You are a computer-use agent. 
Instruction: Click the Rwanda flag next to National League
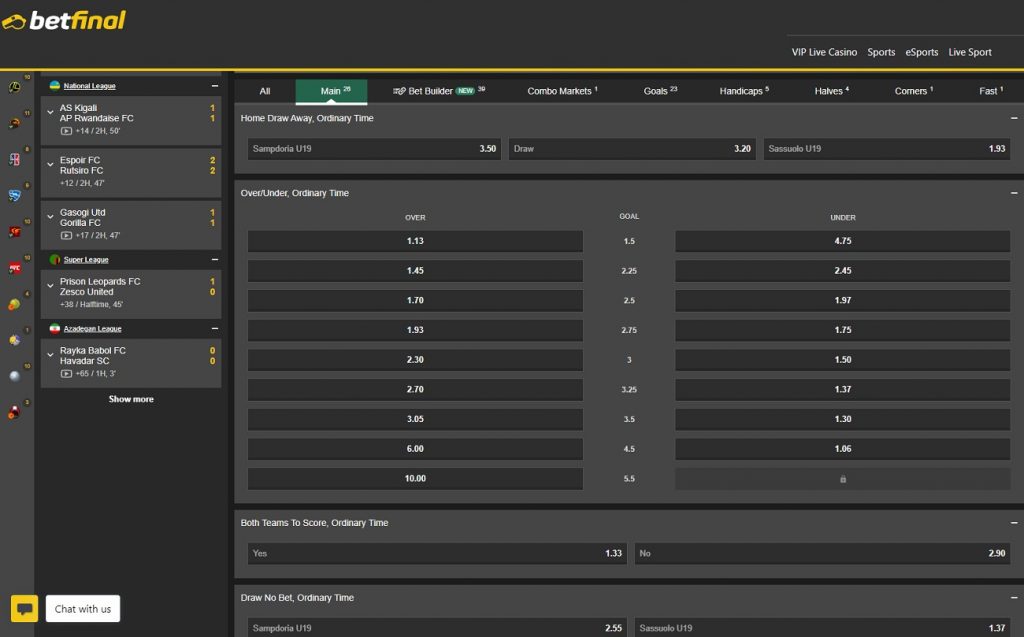click(55, 86)
